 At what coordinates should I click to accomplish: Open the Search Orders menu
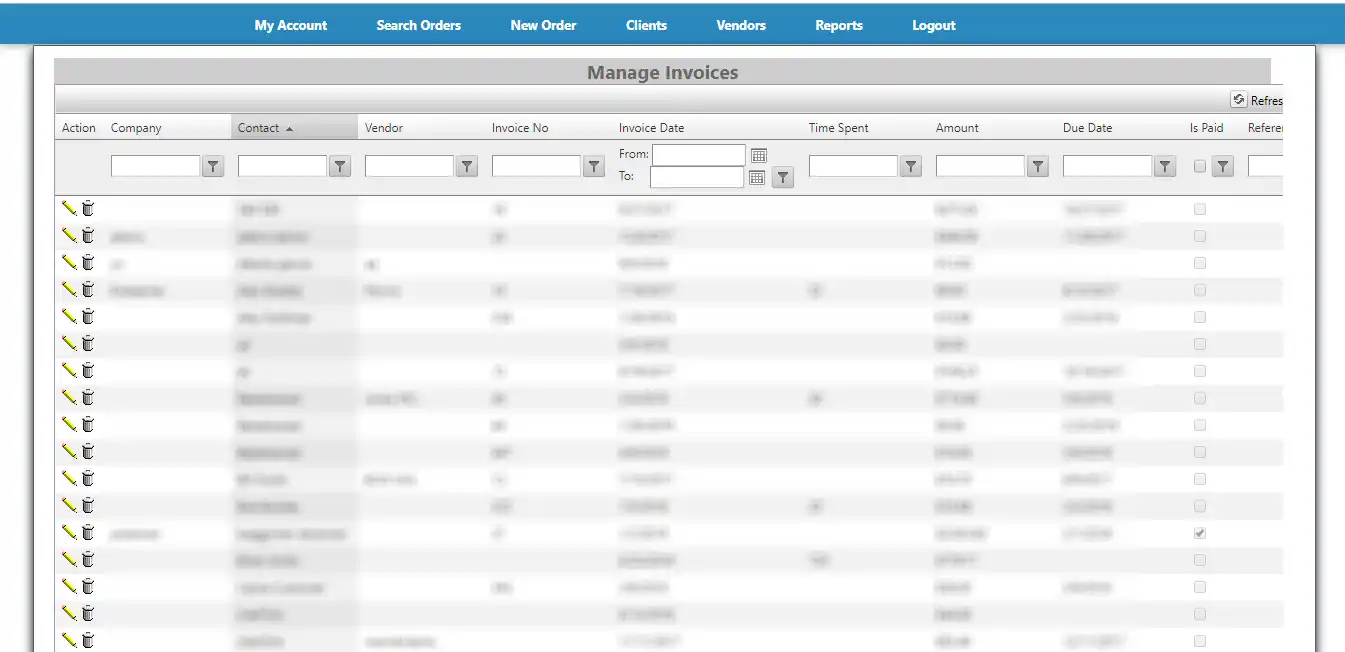click(418, 25)
